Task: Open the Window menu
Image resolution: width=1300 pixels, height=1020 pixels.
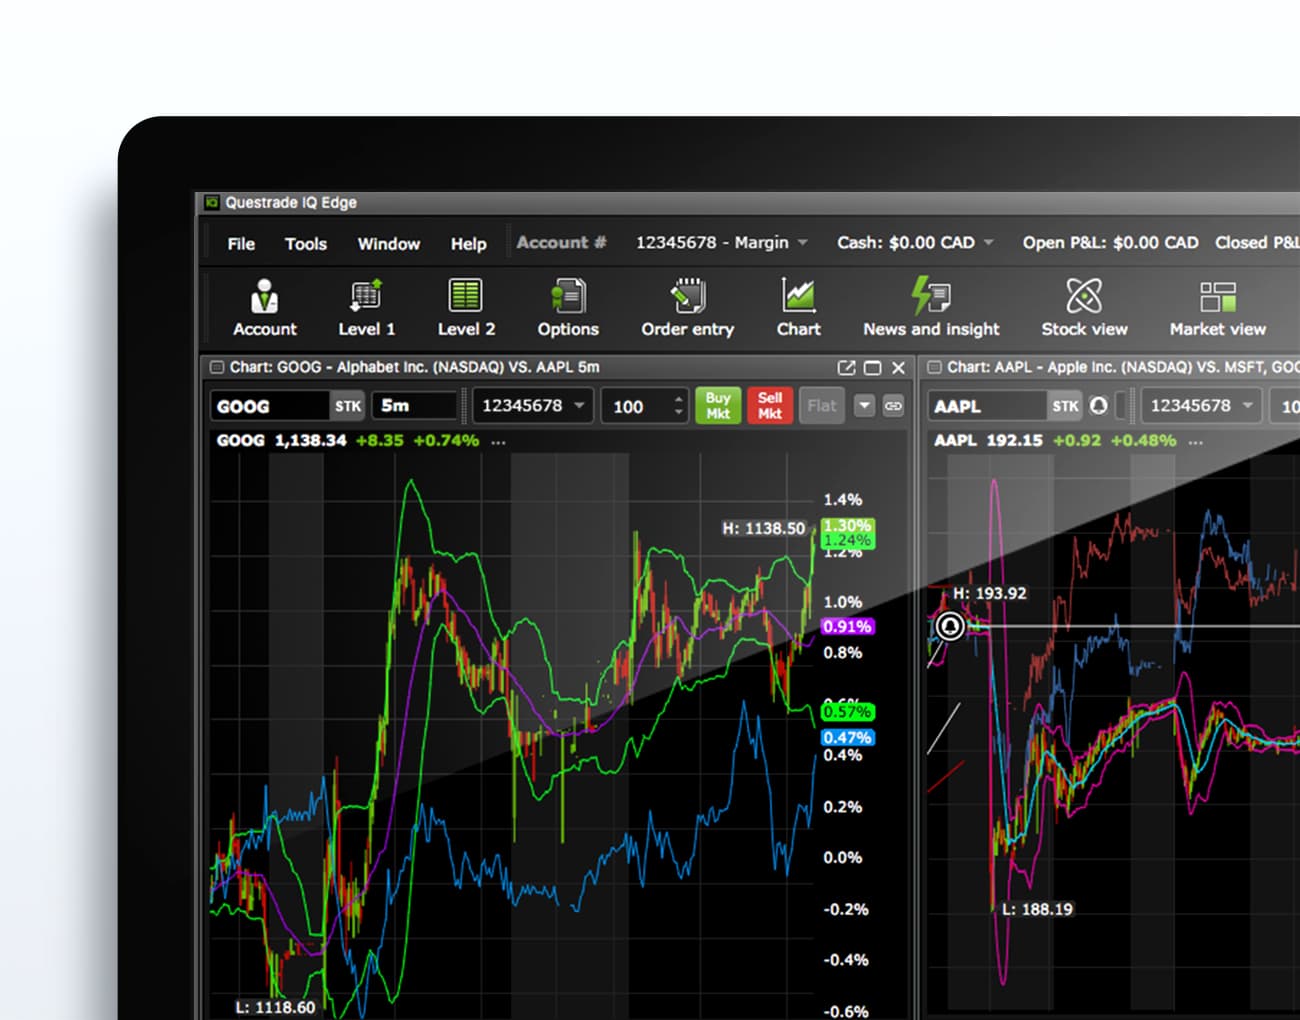Action: [388, 243]
